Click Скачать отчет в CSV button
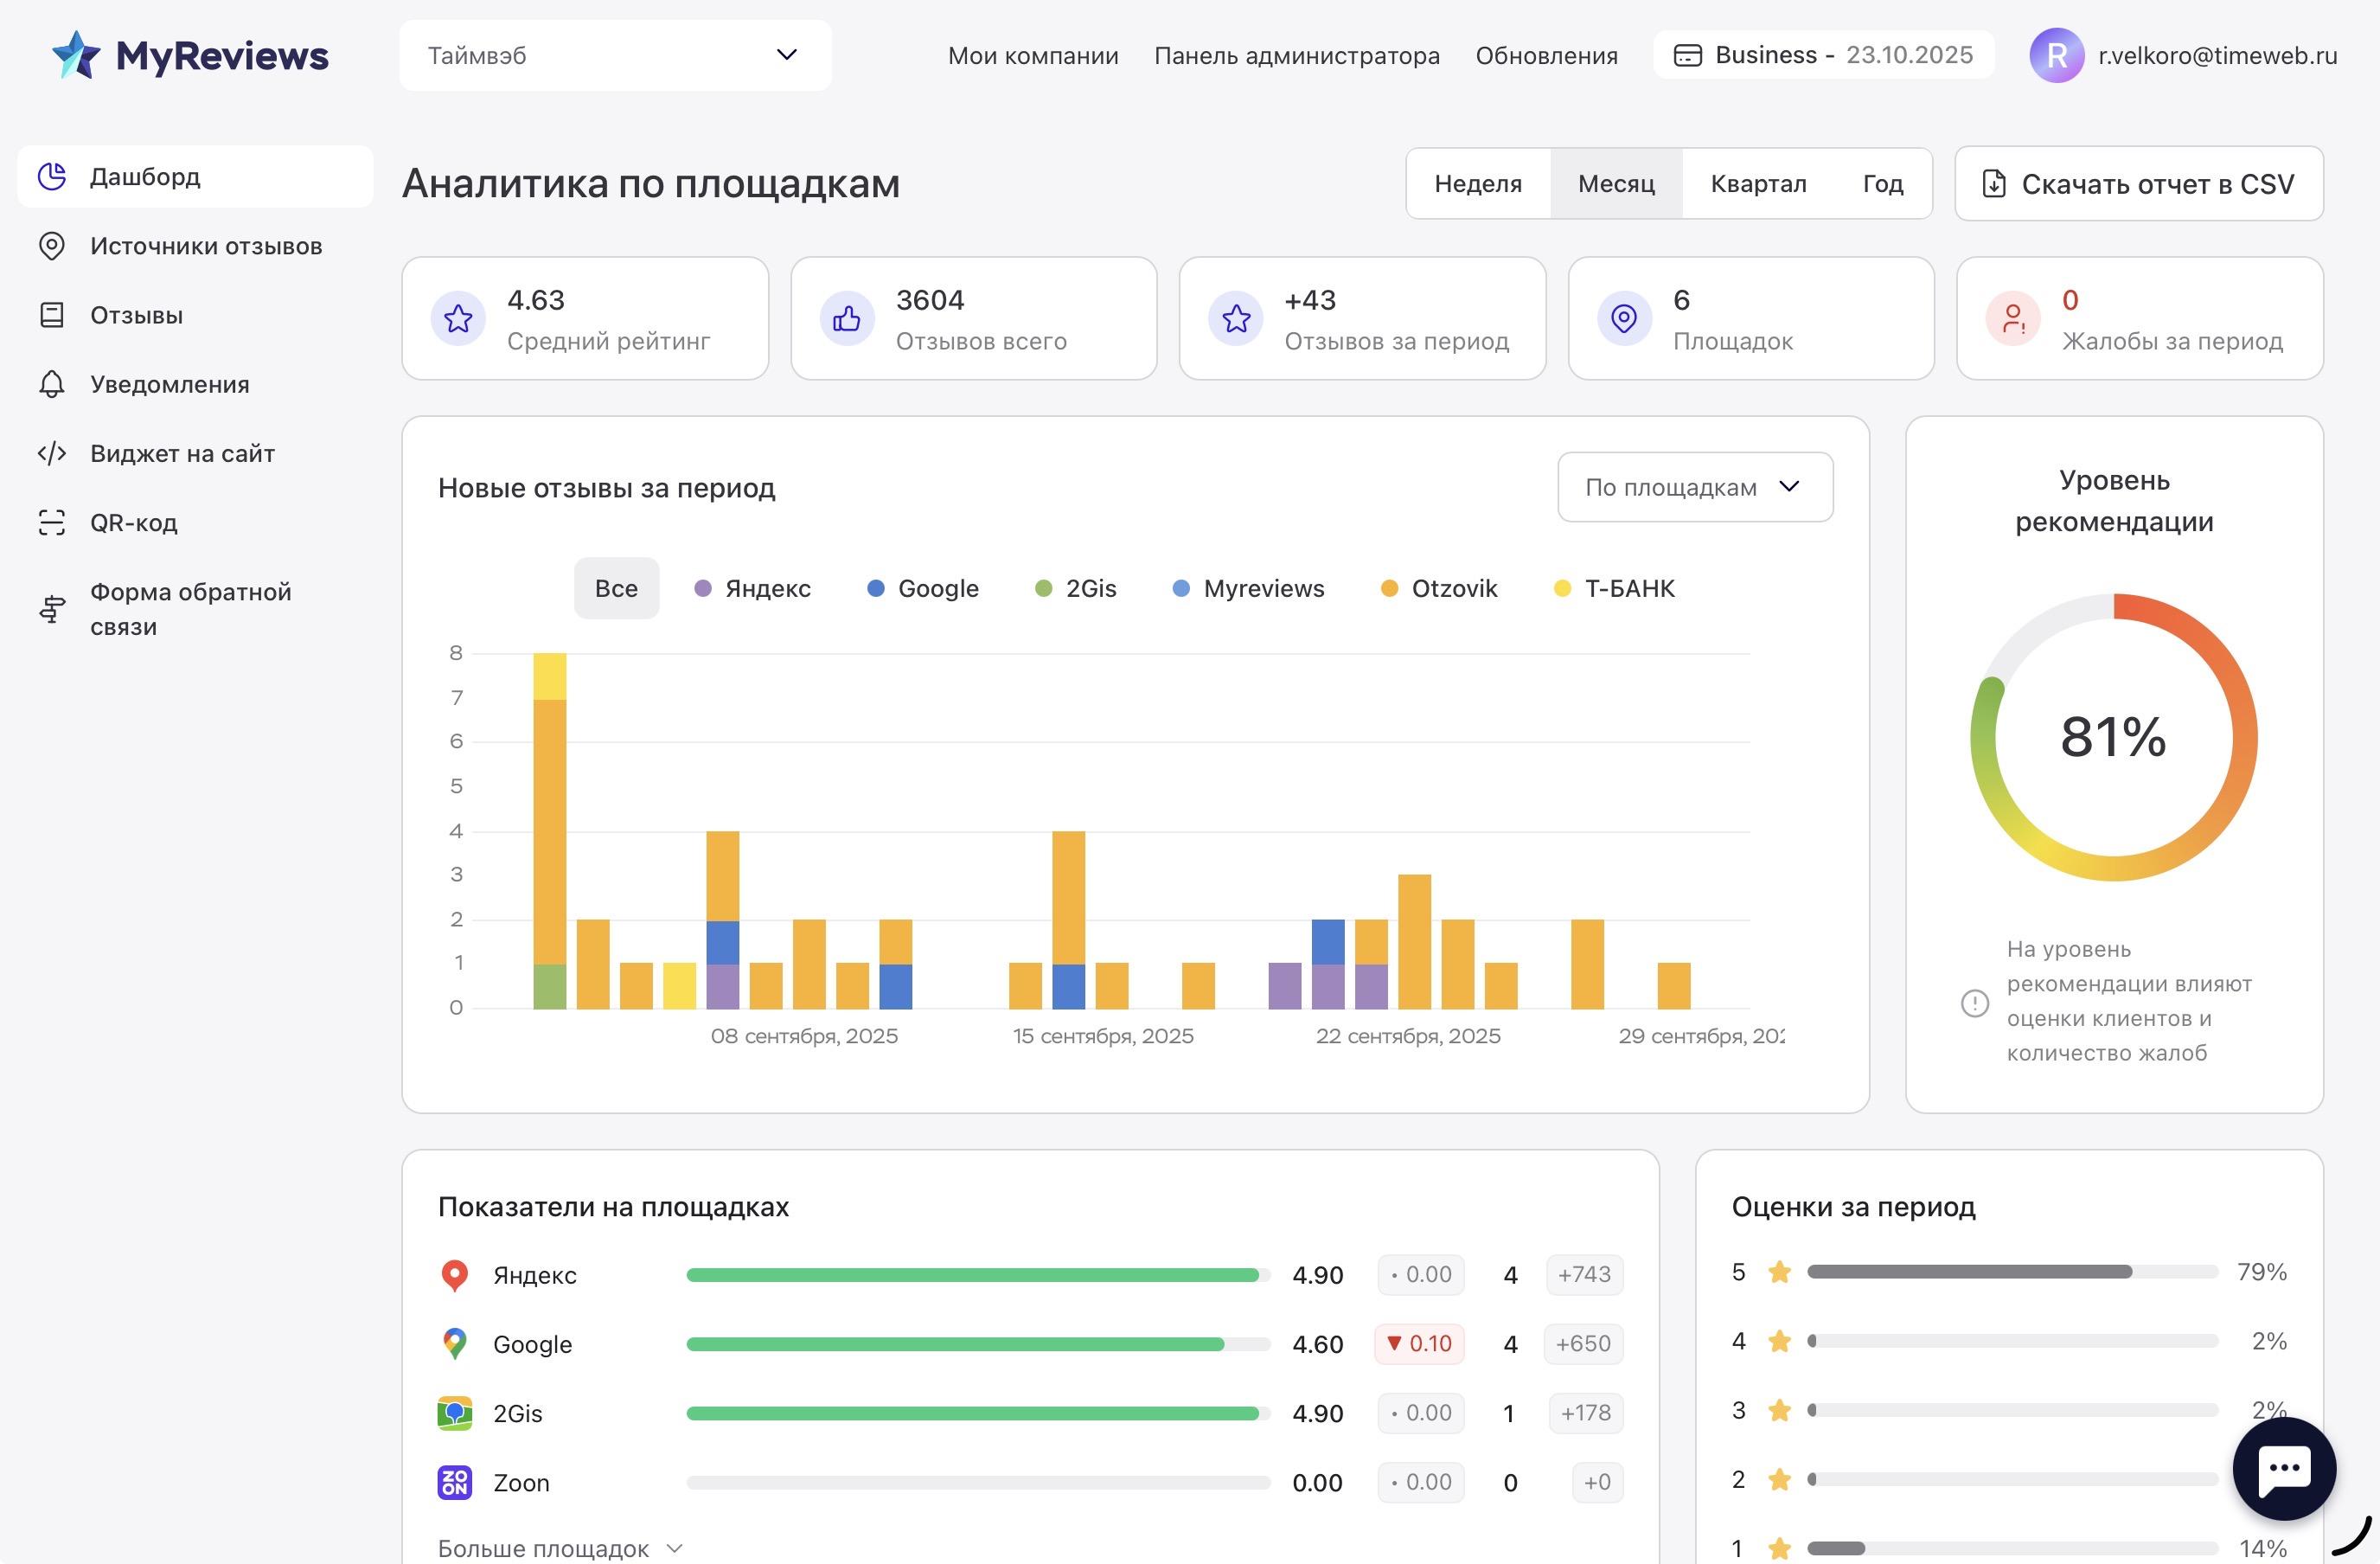Viewport: 2380px width, 1564px height. pyautogui.click(x=2138, y=183)
